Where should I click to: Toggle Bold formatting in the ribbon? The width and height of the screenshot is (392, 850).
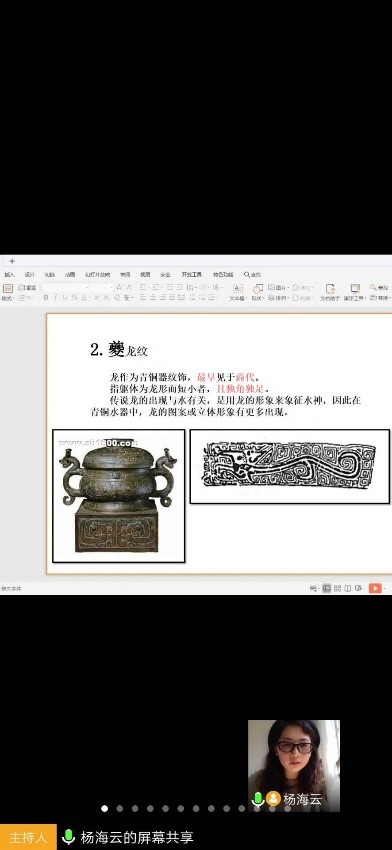pos(46,297)
